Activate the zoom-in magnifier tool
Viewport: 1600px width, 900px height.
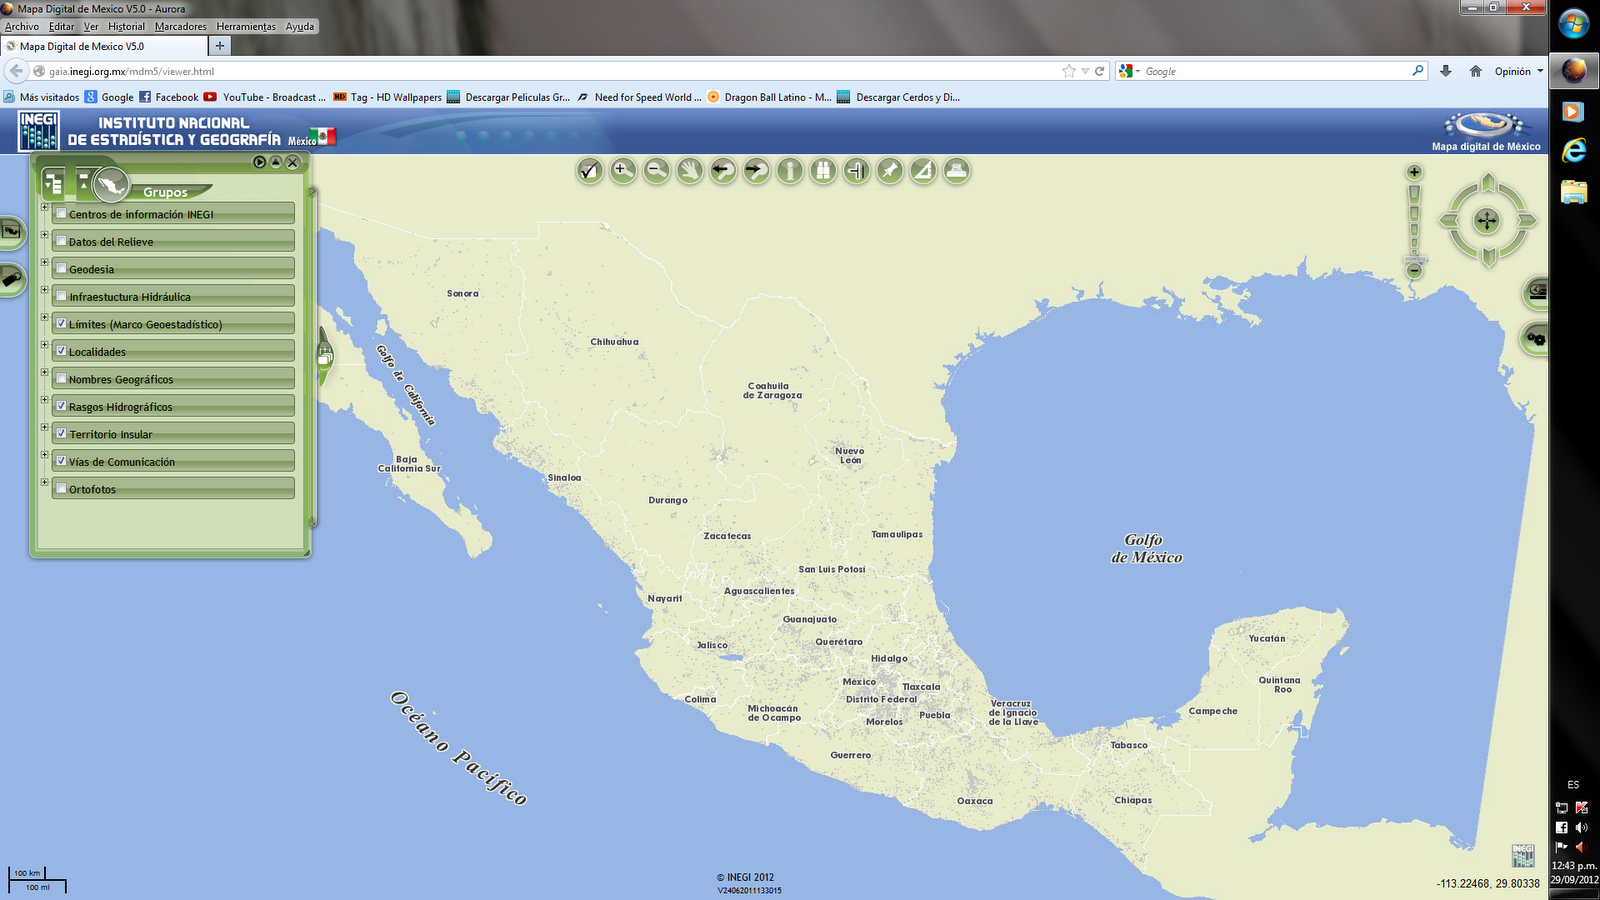tap(623, 171)
